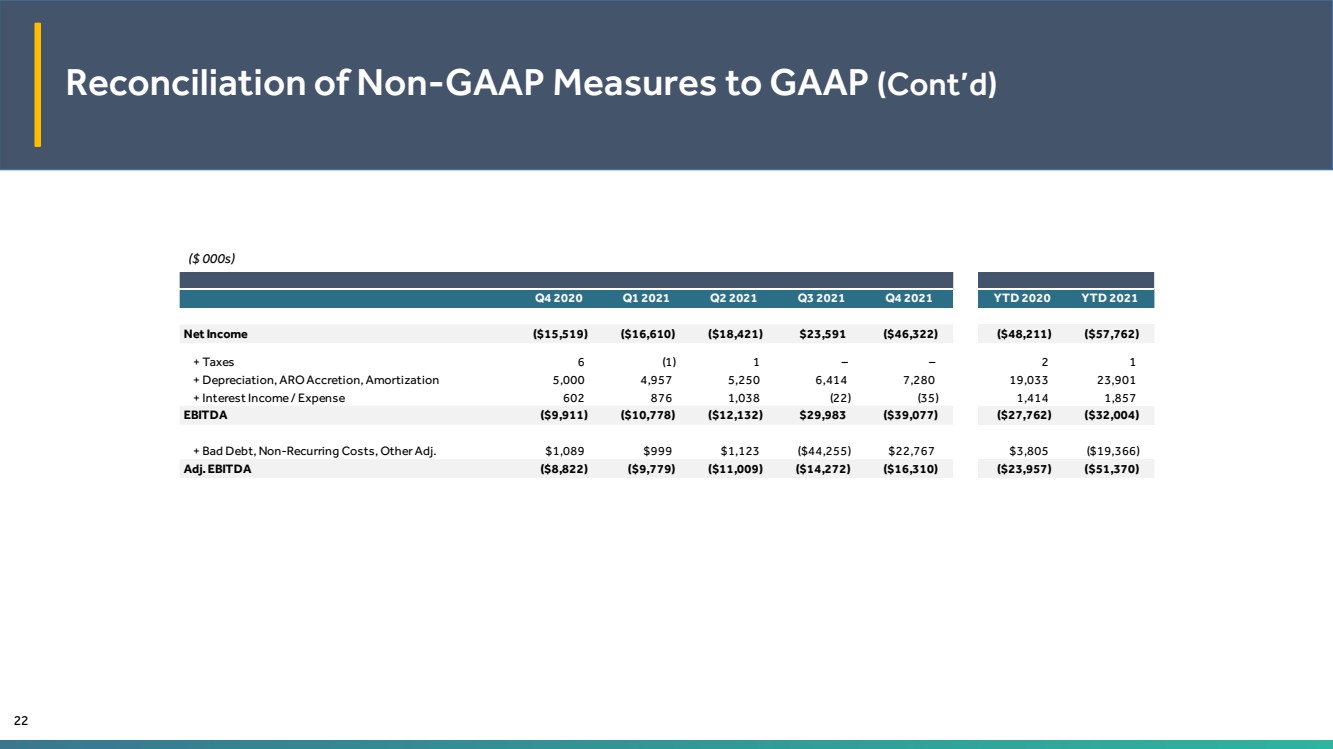The image size is (1333, 749).
Task: Click the Q3 2021 Net Income value $23,591
Action: [824, 334]
